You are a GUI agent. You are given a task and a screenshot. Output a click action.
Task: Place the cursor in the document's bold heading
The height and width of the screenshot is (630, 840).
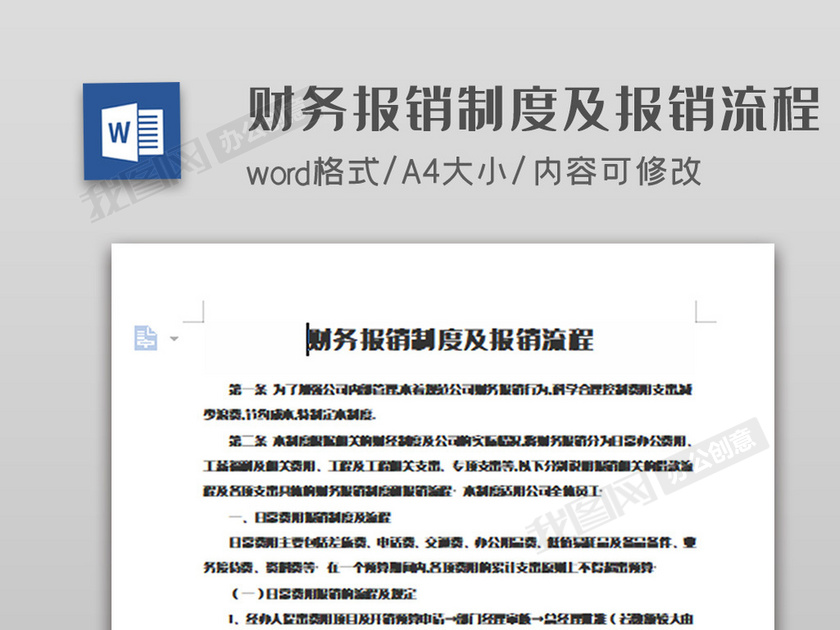click(x=450, y=340)
